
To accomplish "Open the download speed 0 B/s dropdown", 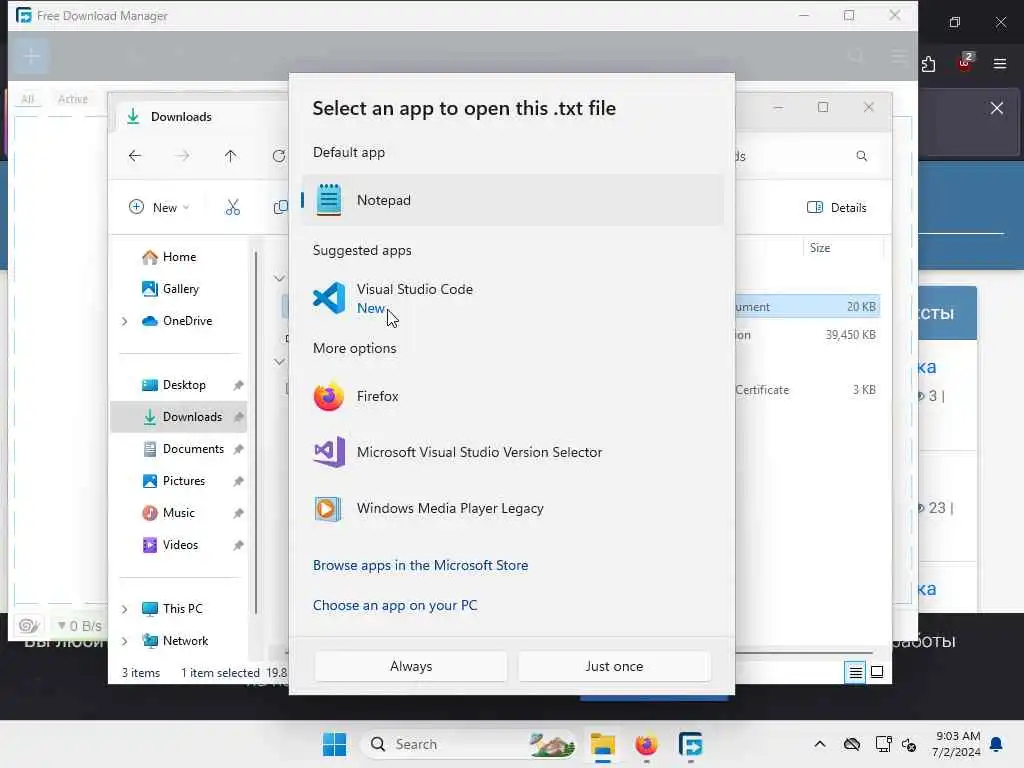I will click(x=80, y=626).
